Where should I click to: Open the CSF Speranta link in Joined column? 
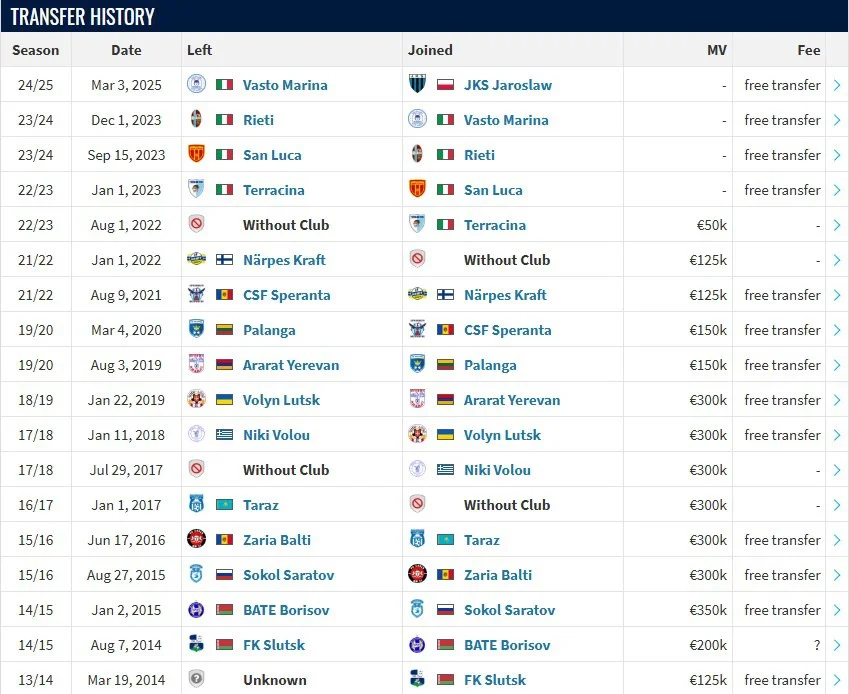(507, 330)
